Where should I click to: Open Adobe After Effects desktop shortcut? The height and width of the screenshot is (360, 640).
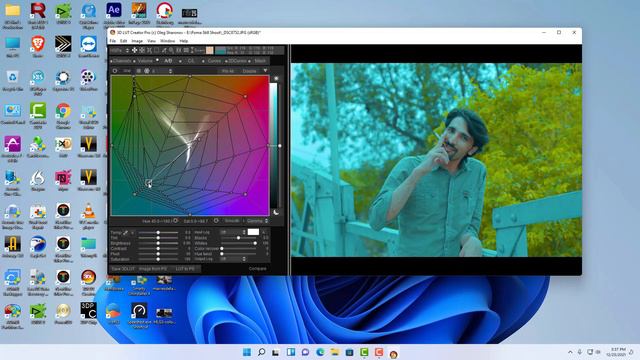(x=114, y=13)
